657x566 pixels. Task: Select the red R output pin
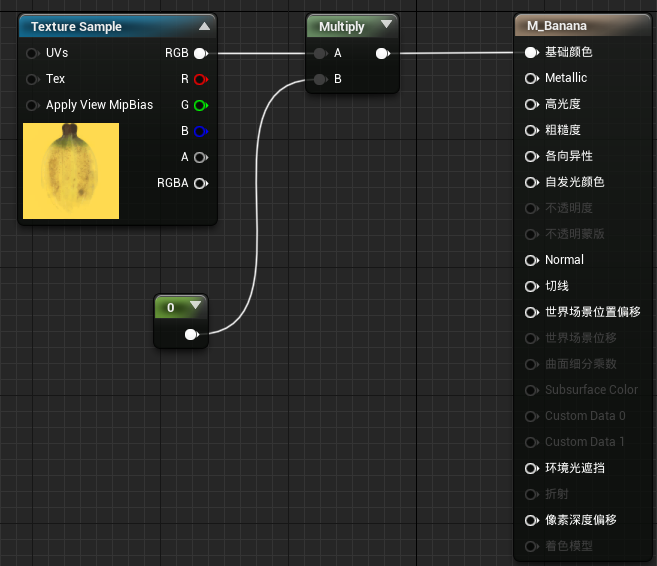[201, 79]
